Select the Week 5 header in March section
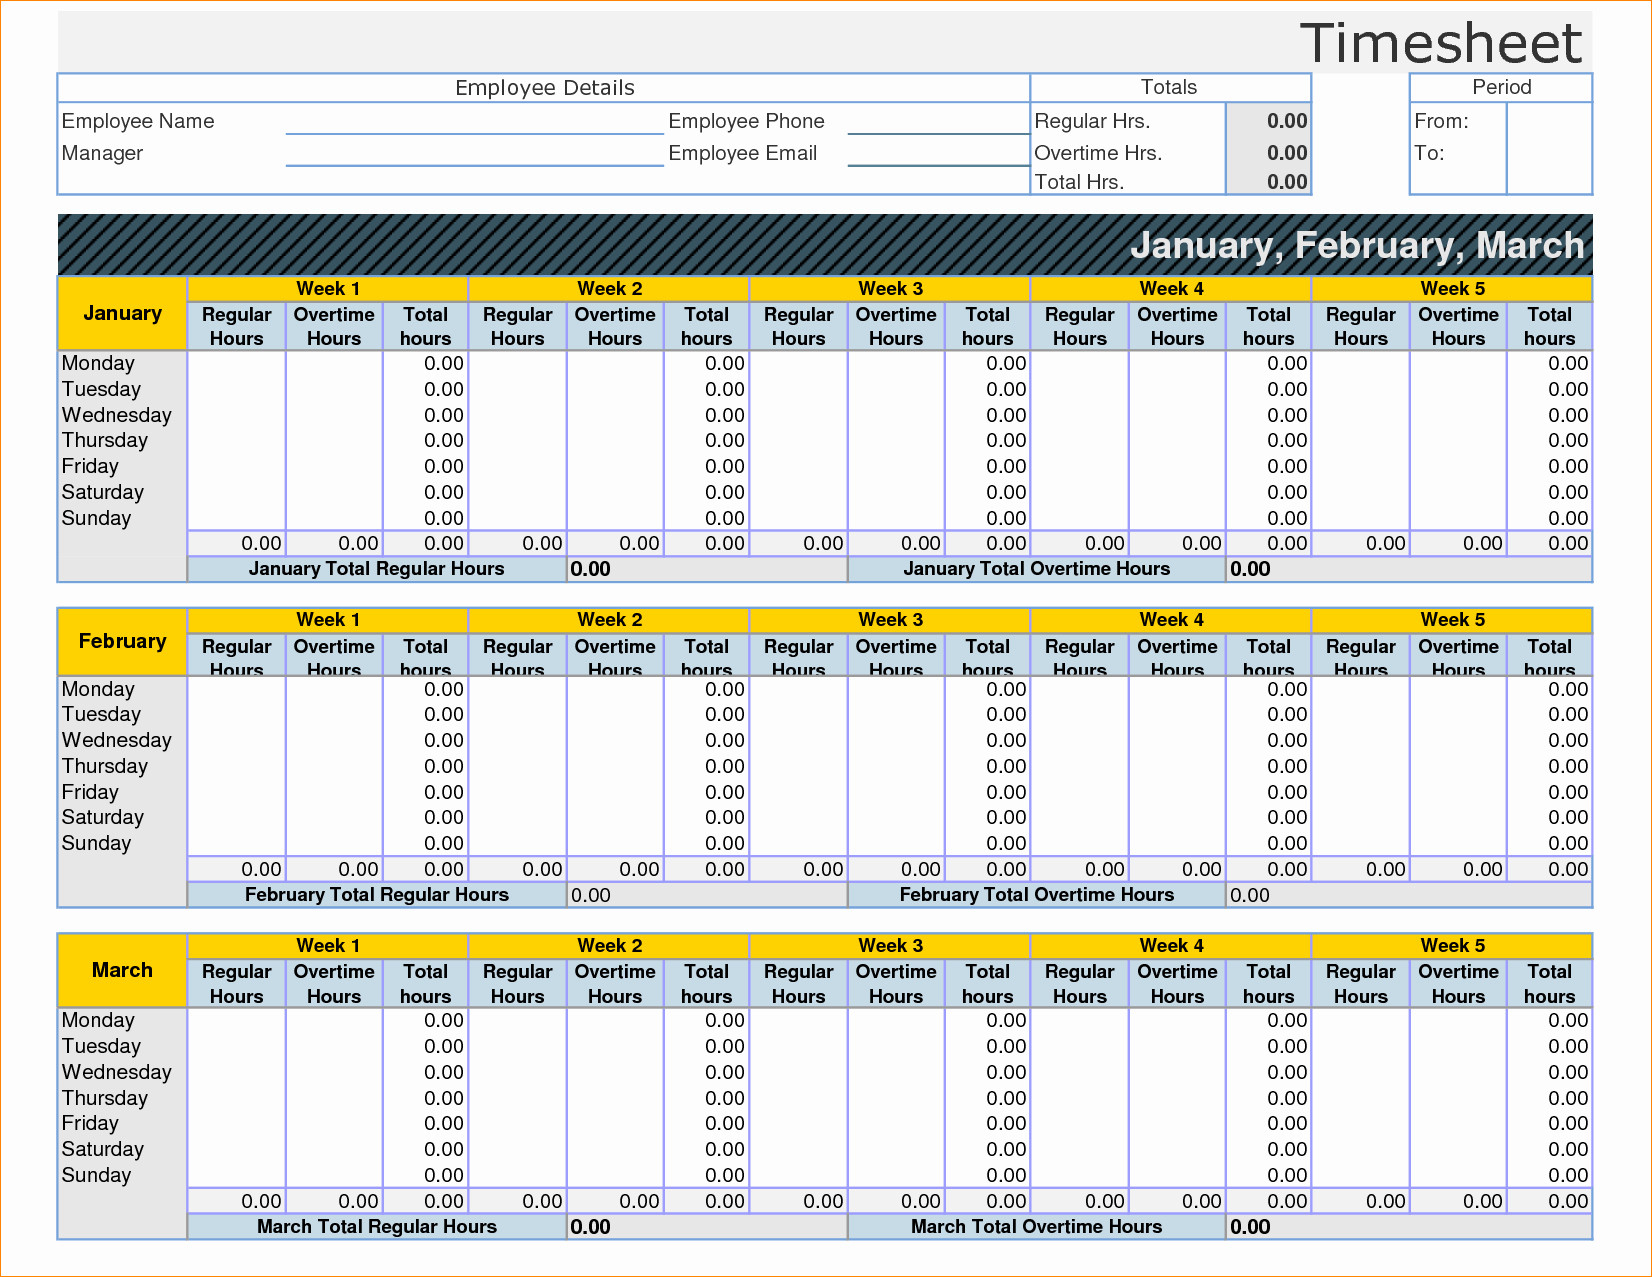1652x1277 pixels. click(x=1451, y=945)
